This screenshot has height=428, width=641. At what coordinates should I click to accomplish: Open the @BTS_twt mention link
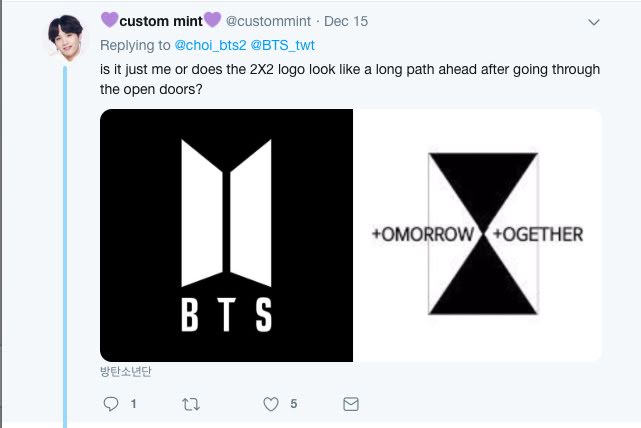(282, 45)
